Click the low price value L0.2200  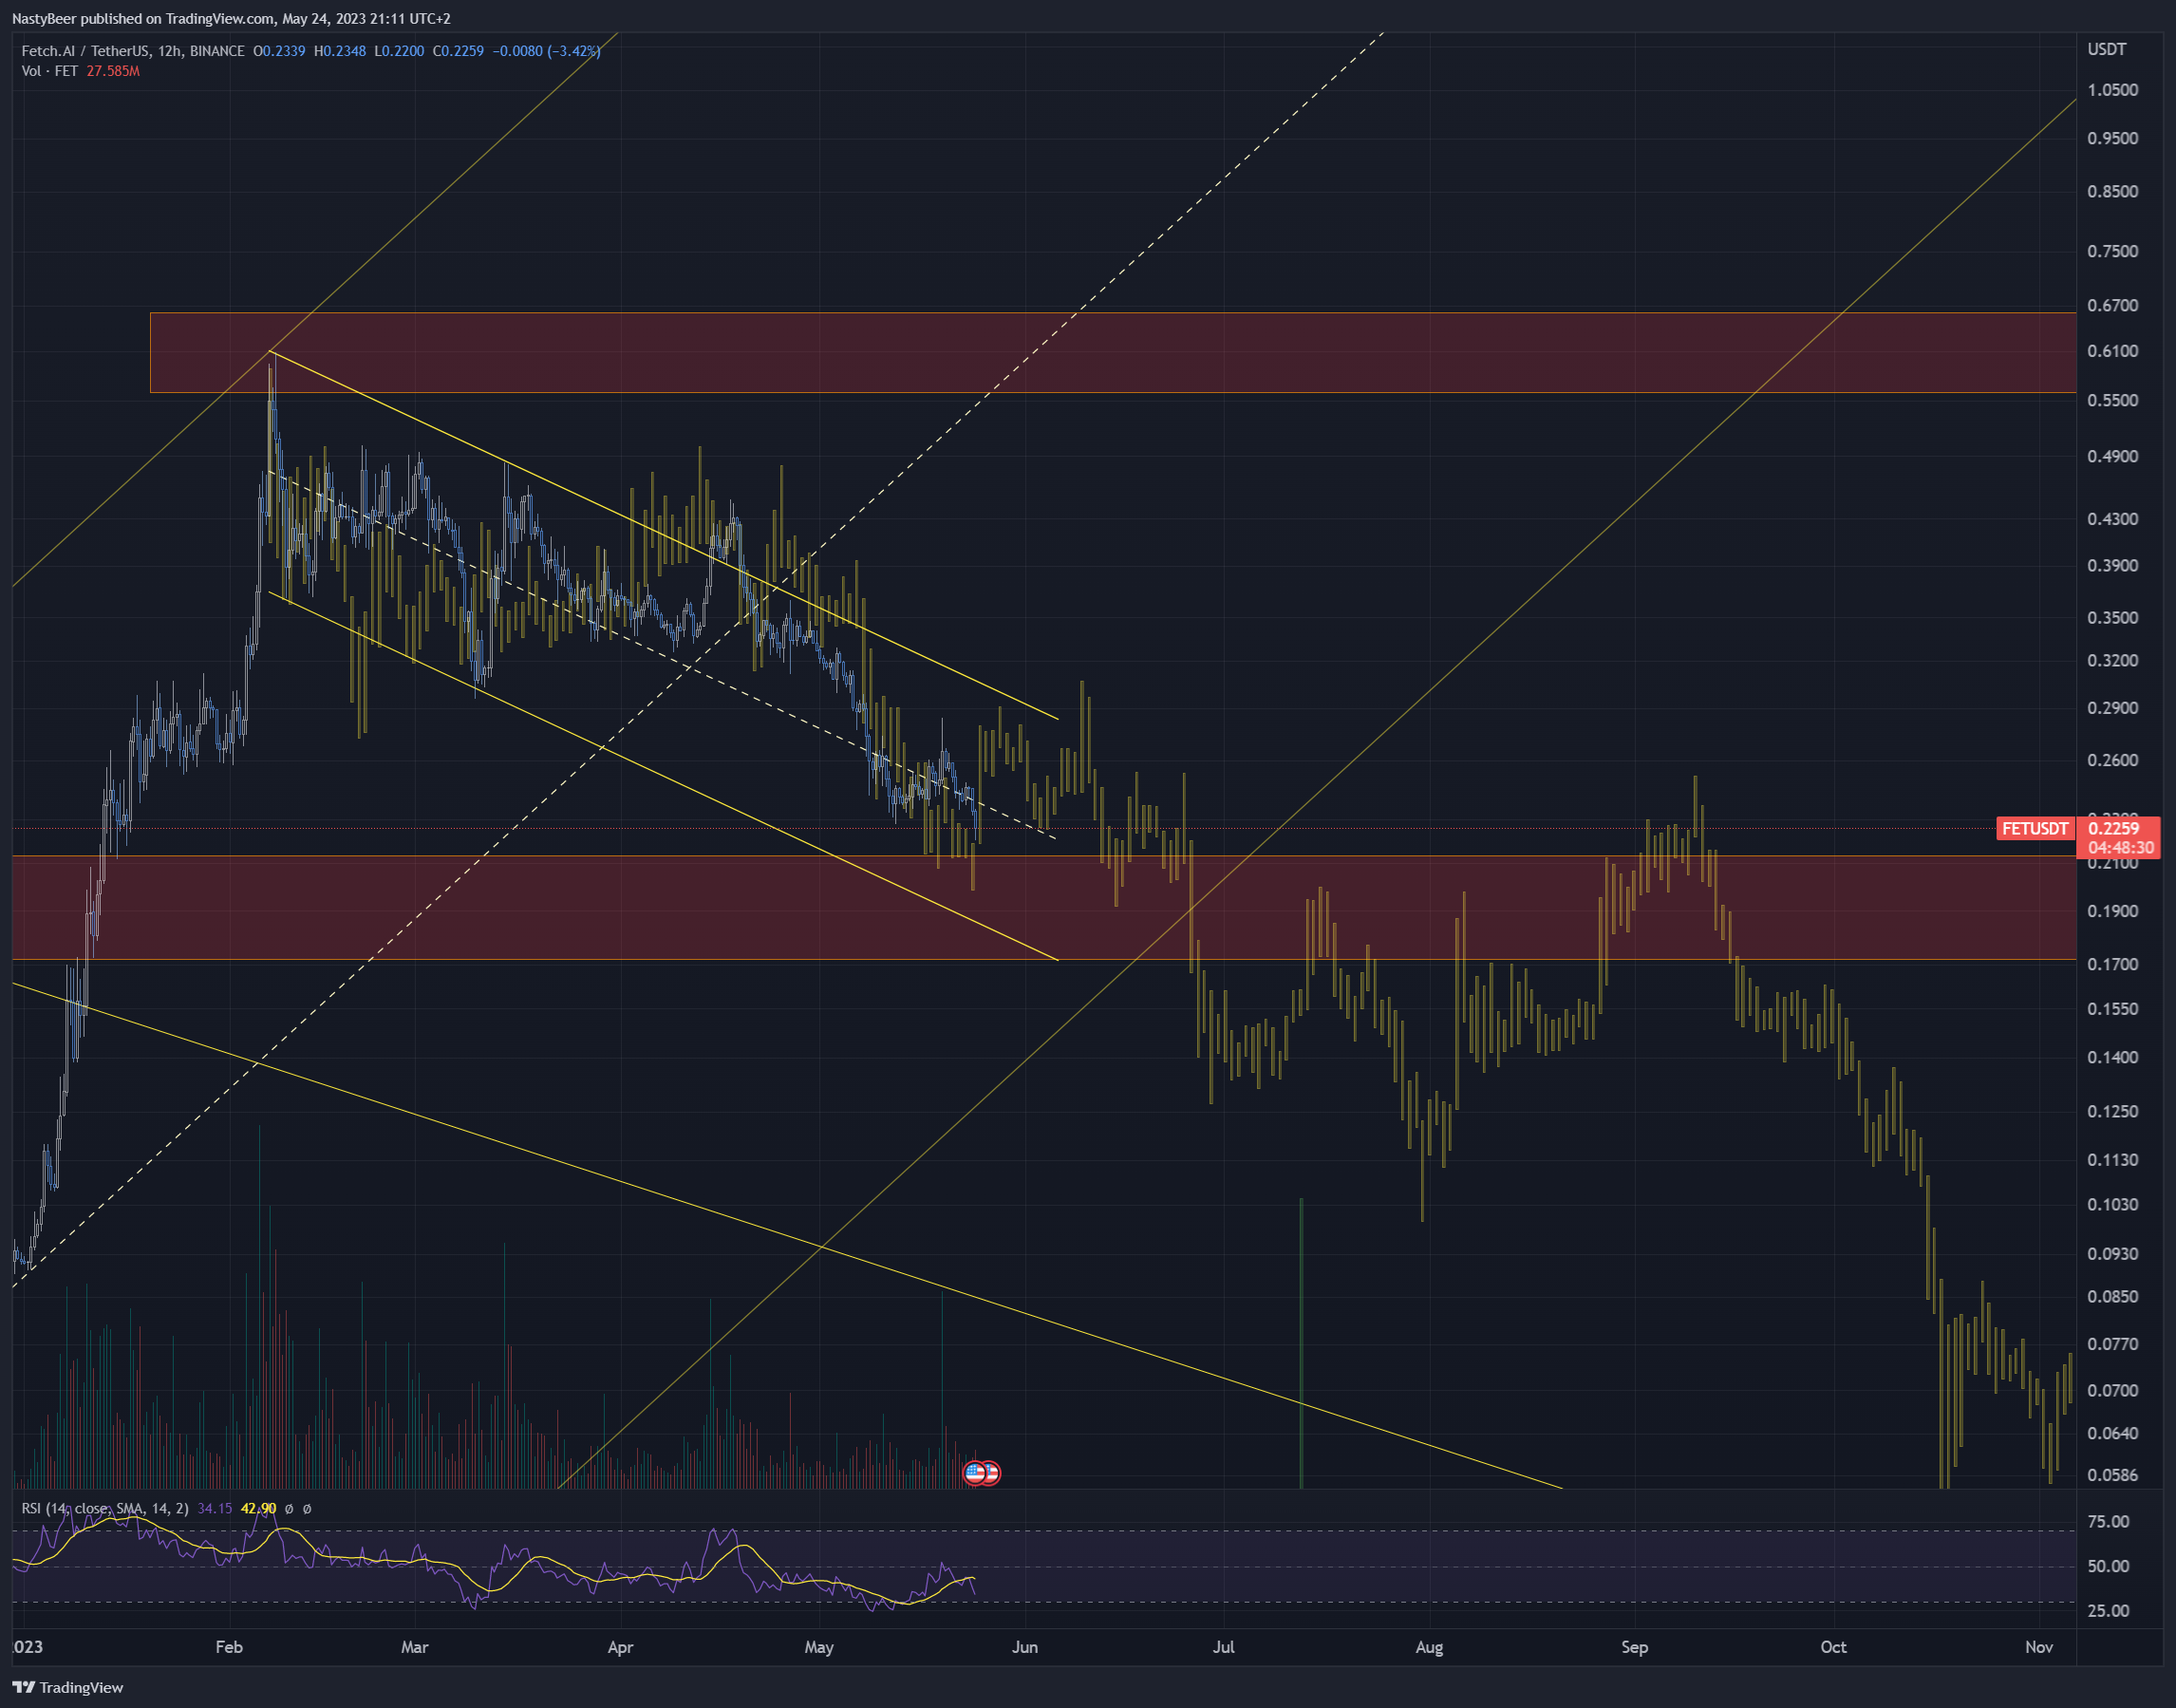(399, 51)
